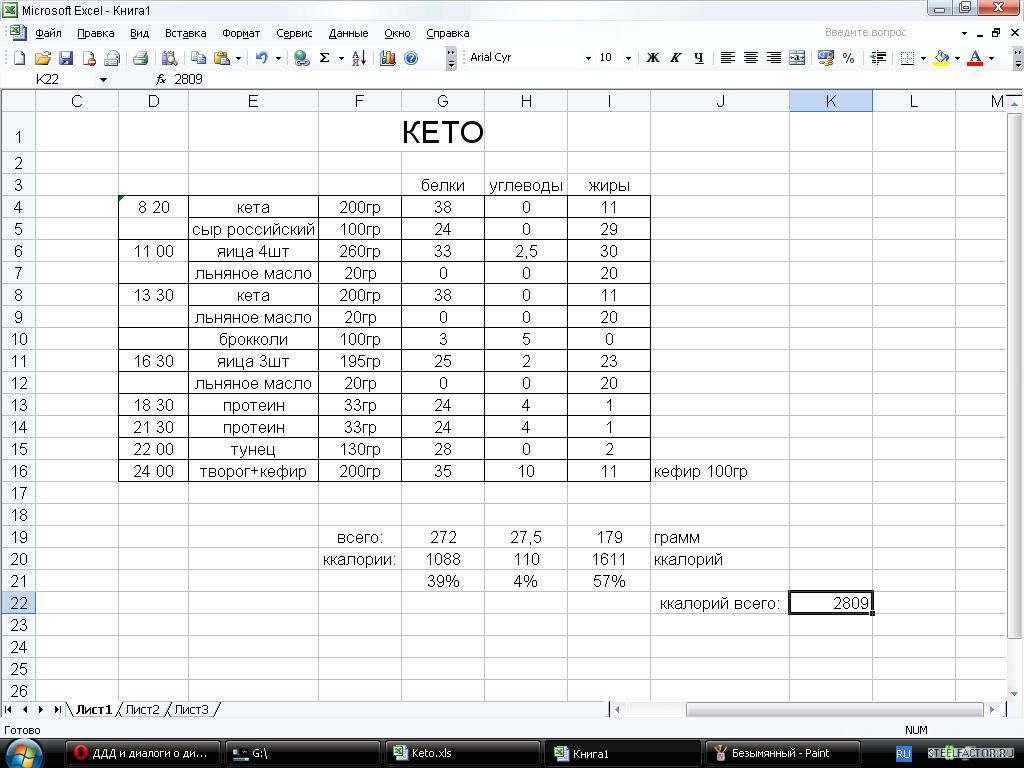Open a file with the folder icon

coord(43,58)
